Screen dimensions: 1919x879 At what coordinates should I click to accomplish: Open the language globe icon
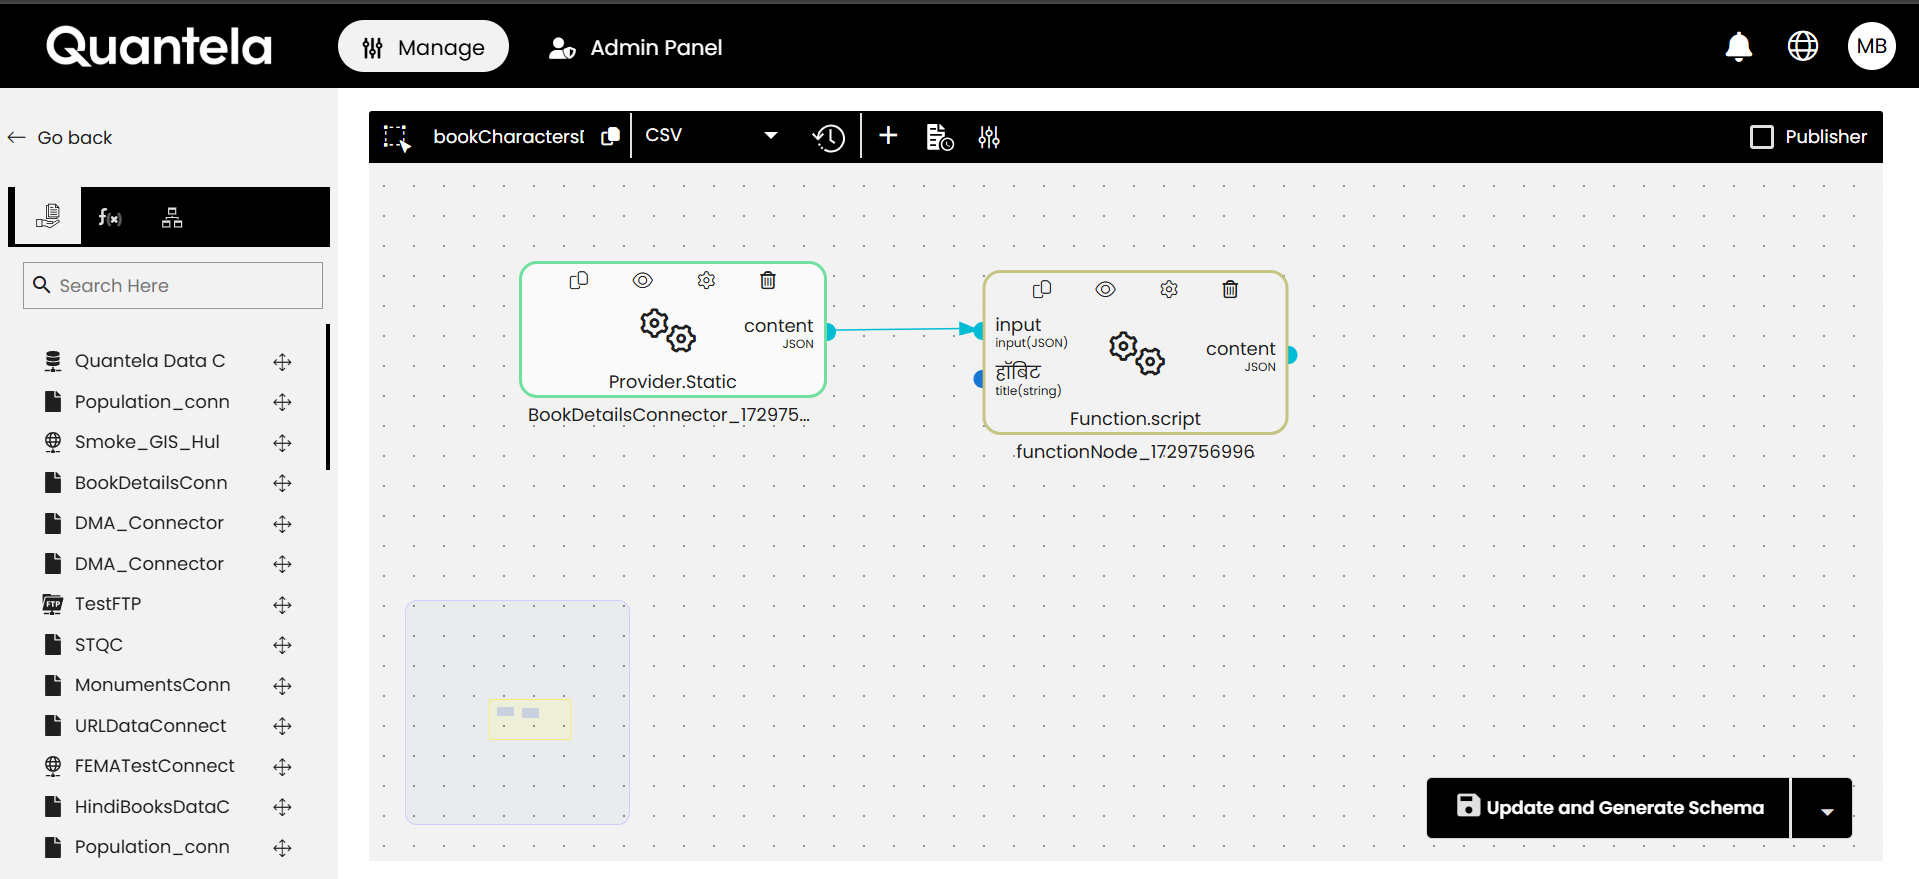1802,47
